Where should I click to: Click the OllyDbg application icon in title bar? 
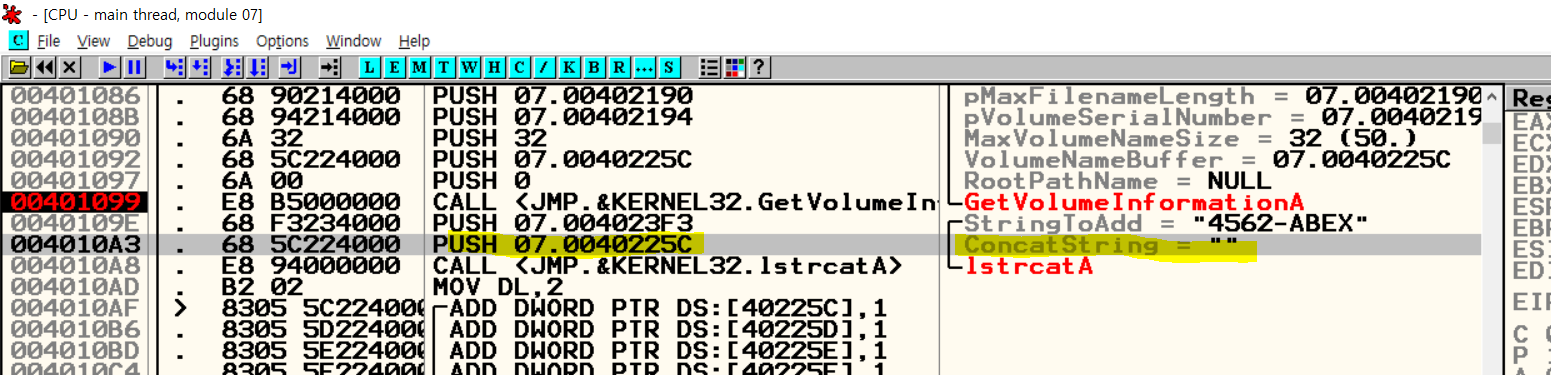point(12,13)
